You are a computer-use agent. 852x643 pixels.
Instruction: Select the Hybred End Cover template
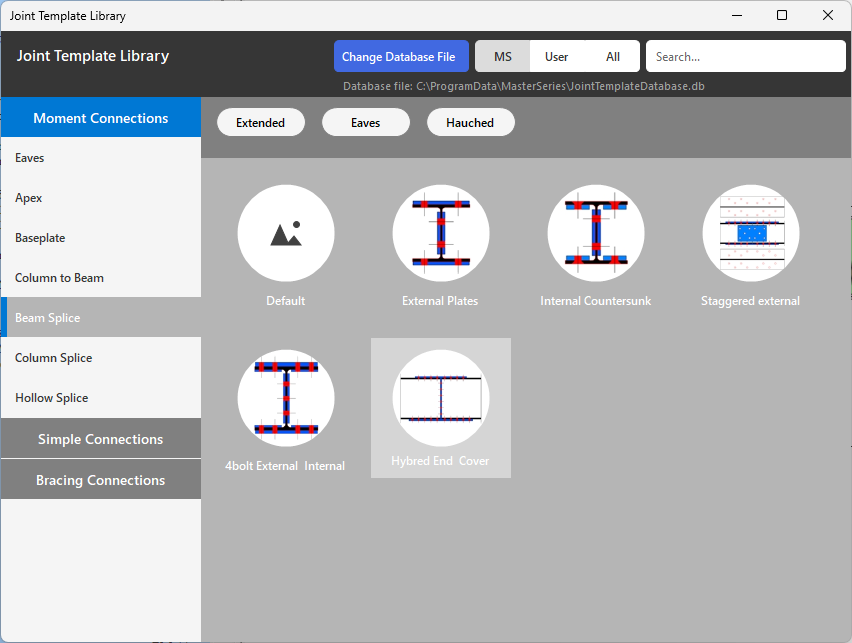point(440,398)
